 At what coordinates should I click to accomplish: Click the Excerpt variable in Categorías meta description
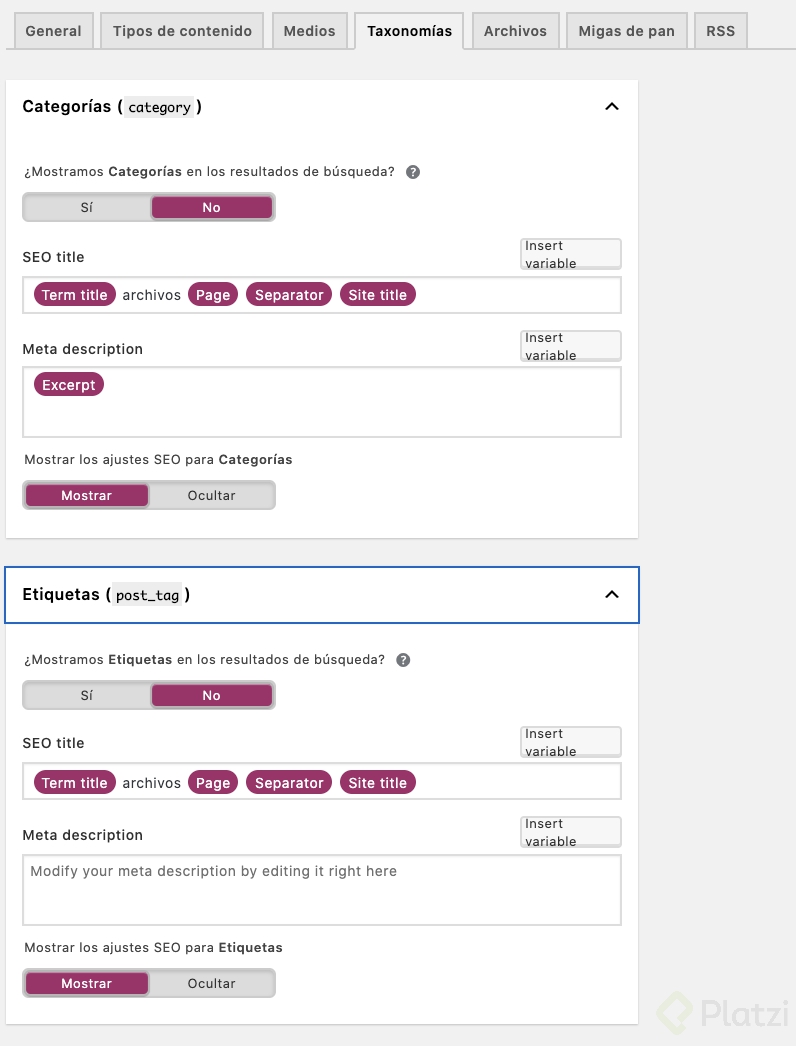tap(69, 385)
